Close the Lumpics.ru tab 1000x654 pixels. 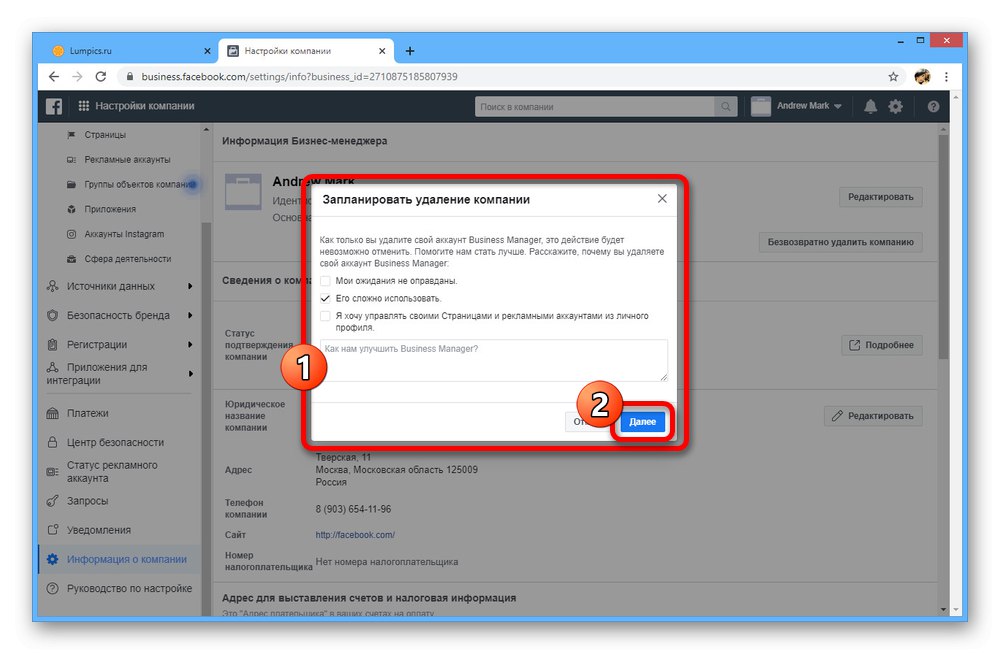[x=207, y=51]
